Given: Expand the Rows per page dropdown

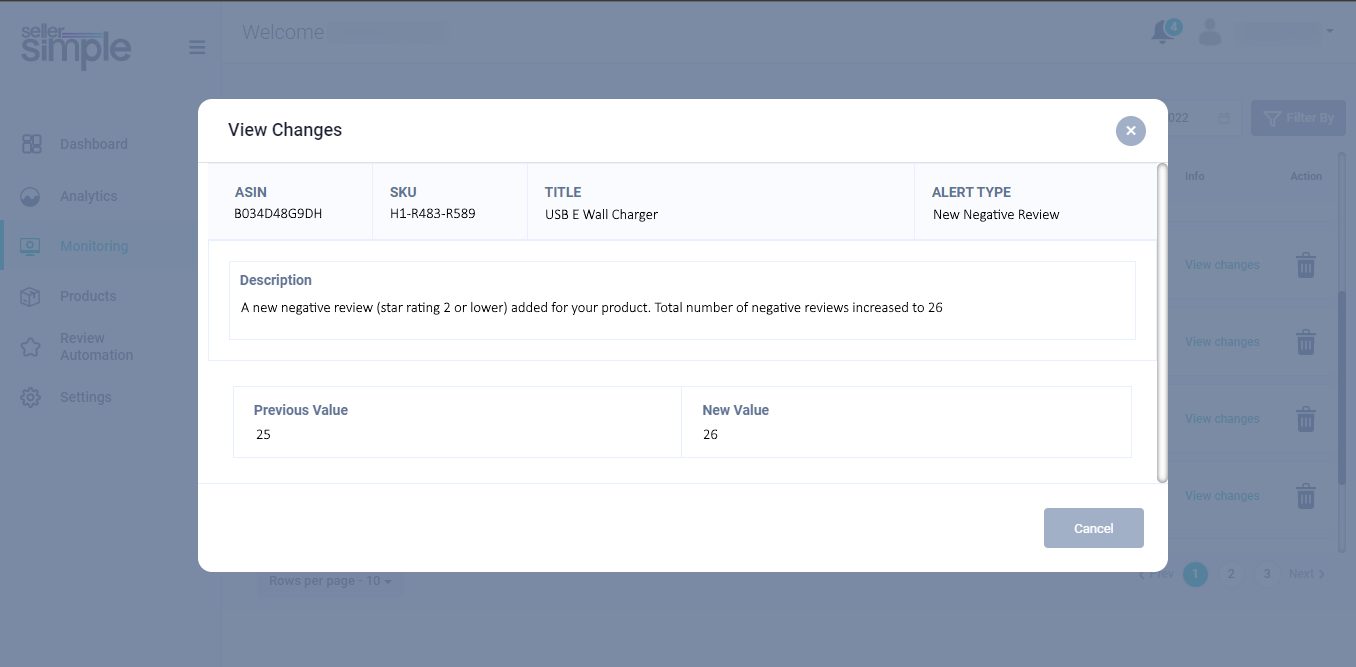Looking at the screenshot, I should coord(330,581).
